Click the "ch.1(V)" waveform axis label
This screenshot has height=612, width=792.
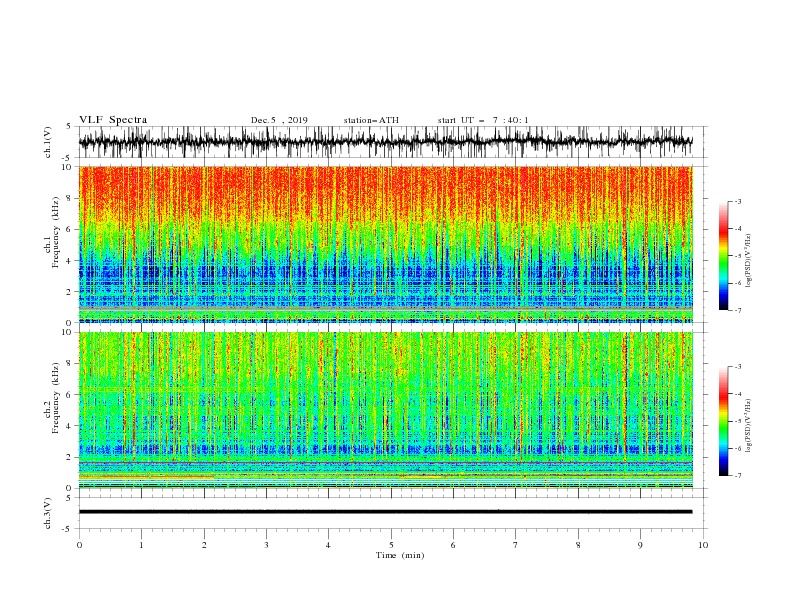[48, 142]
